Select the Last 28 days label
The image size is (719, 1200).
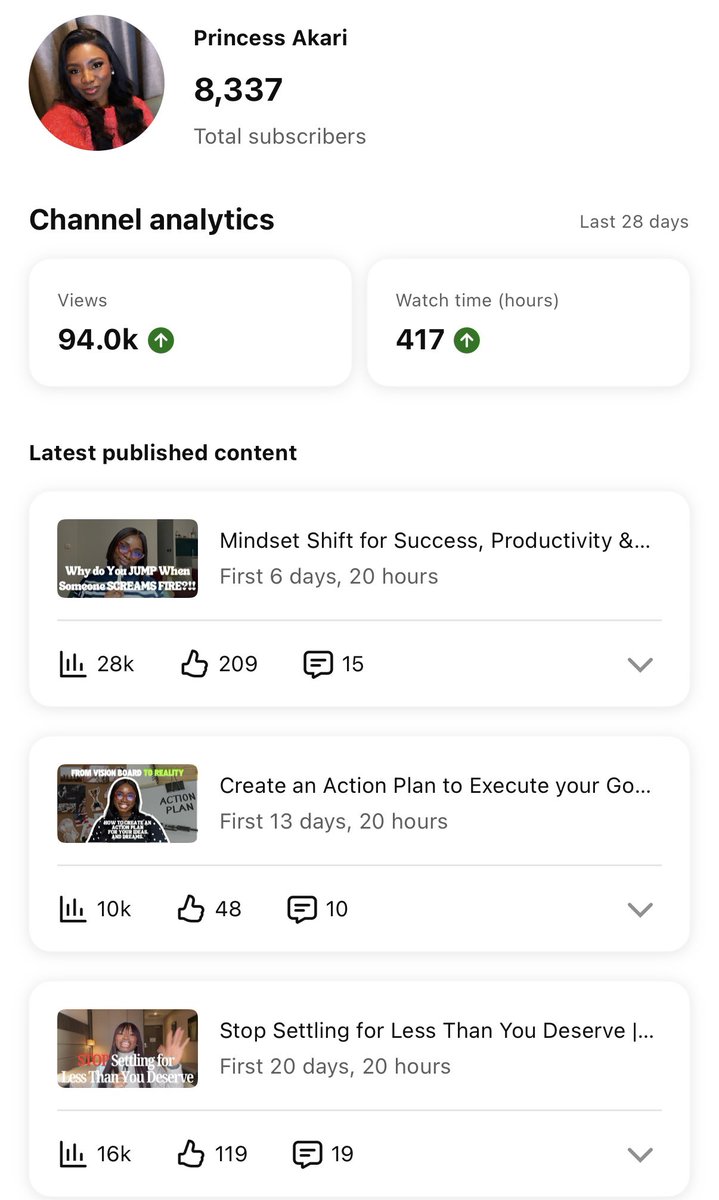[x=634, y=222]
